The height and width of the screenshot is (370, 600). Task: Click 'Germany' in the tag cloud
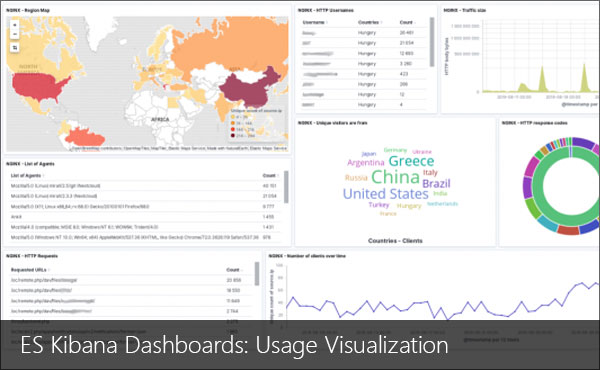point(395,150)
